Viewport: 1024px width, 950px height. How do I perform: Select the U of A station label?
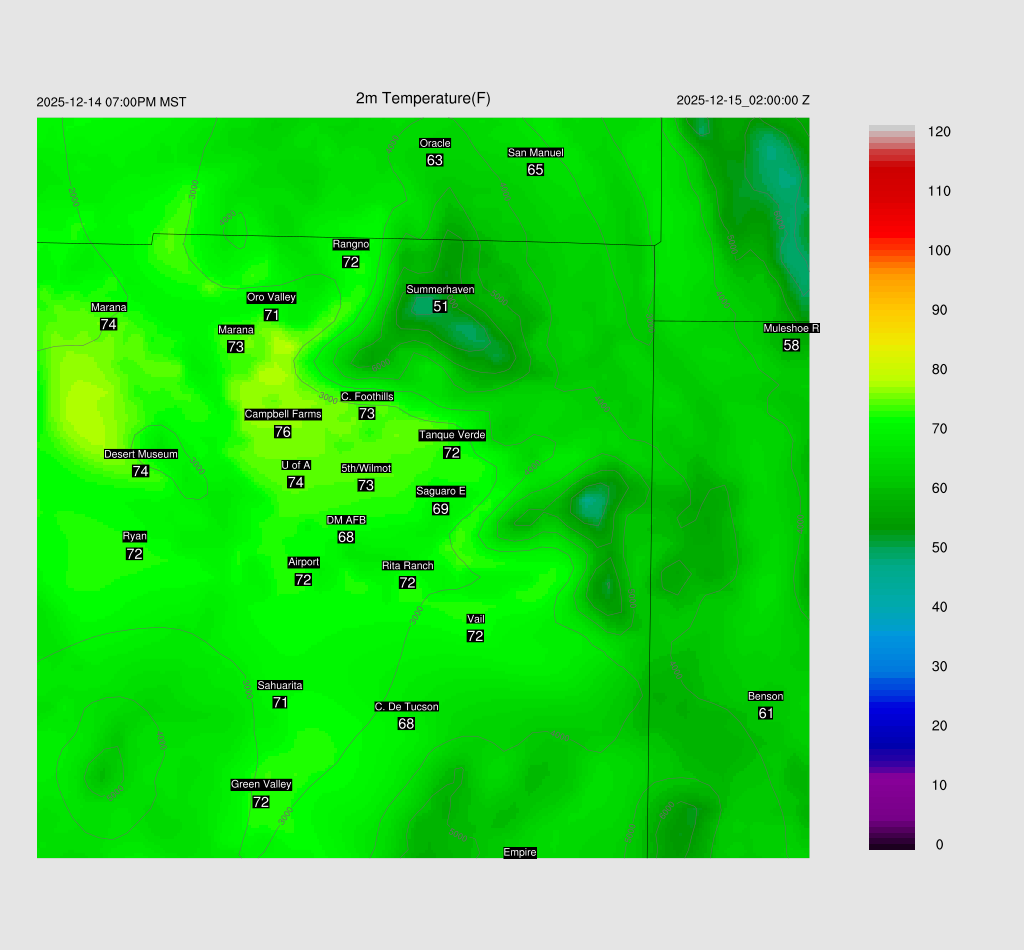point(296,465)
